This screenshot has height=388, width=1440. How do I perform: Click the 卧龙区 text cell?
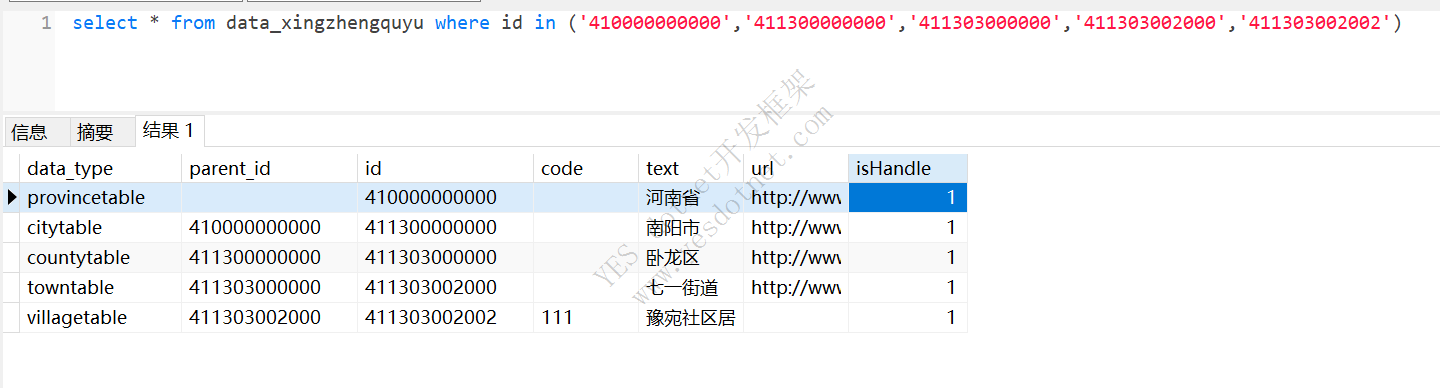[x=690, y=258]
